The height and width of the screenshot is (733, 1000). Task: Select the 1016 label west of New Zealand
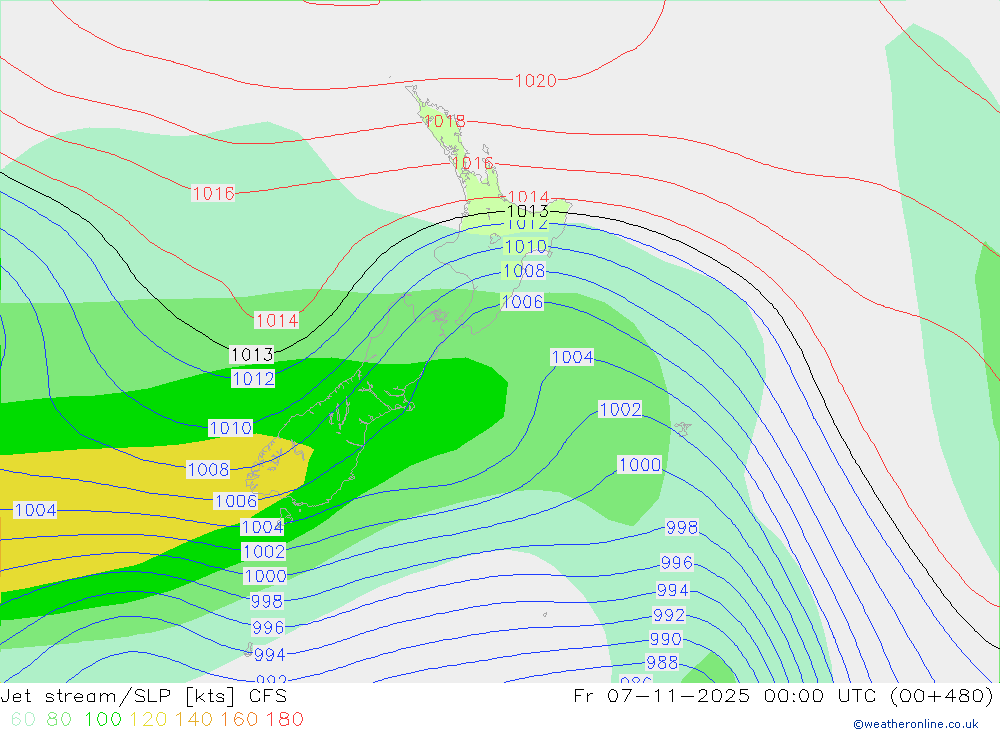click(213, 193)
